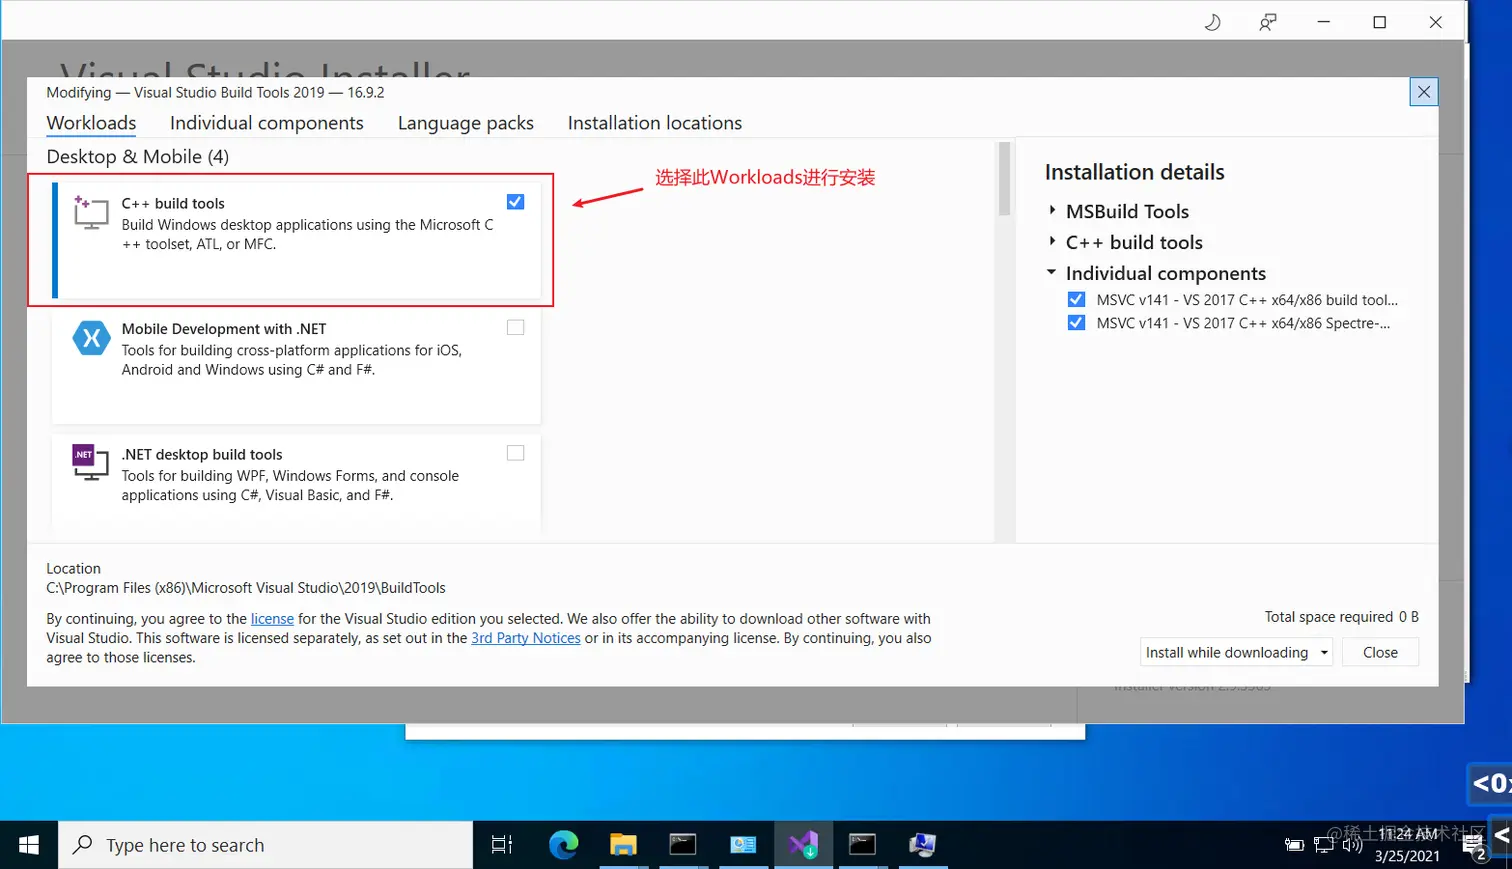Screen dimensions: 1512x869
Task: Check .NET desktop build tools checkbox
Action: [515, 453]
